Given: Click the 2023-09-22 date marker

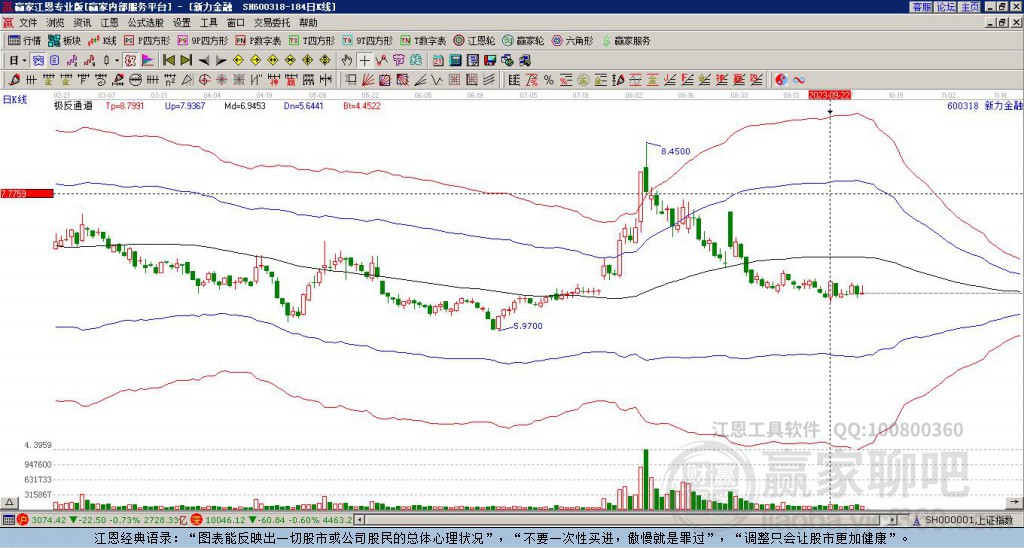Looking at the screenshot, I should [829, 95].
